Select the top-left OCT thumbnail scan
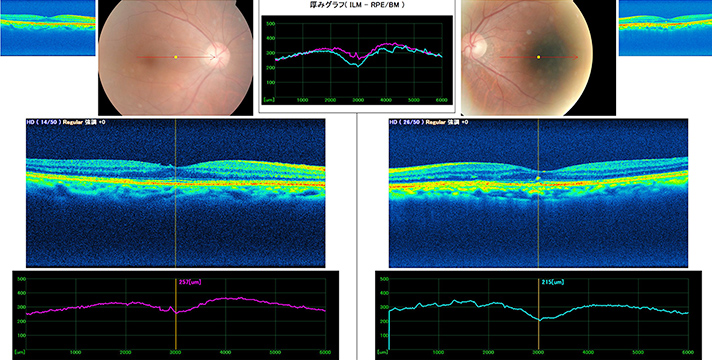 pos(48,28)
